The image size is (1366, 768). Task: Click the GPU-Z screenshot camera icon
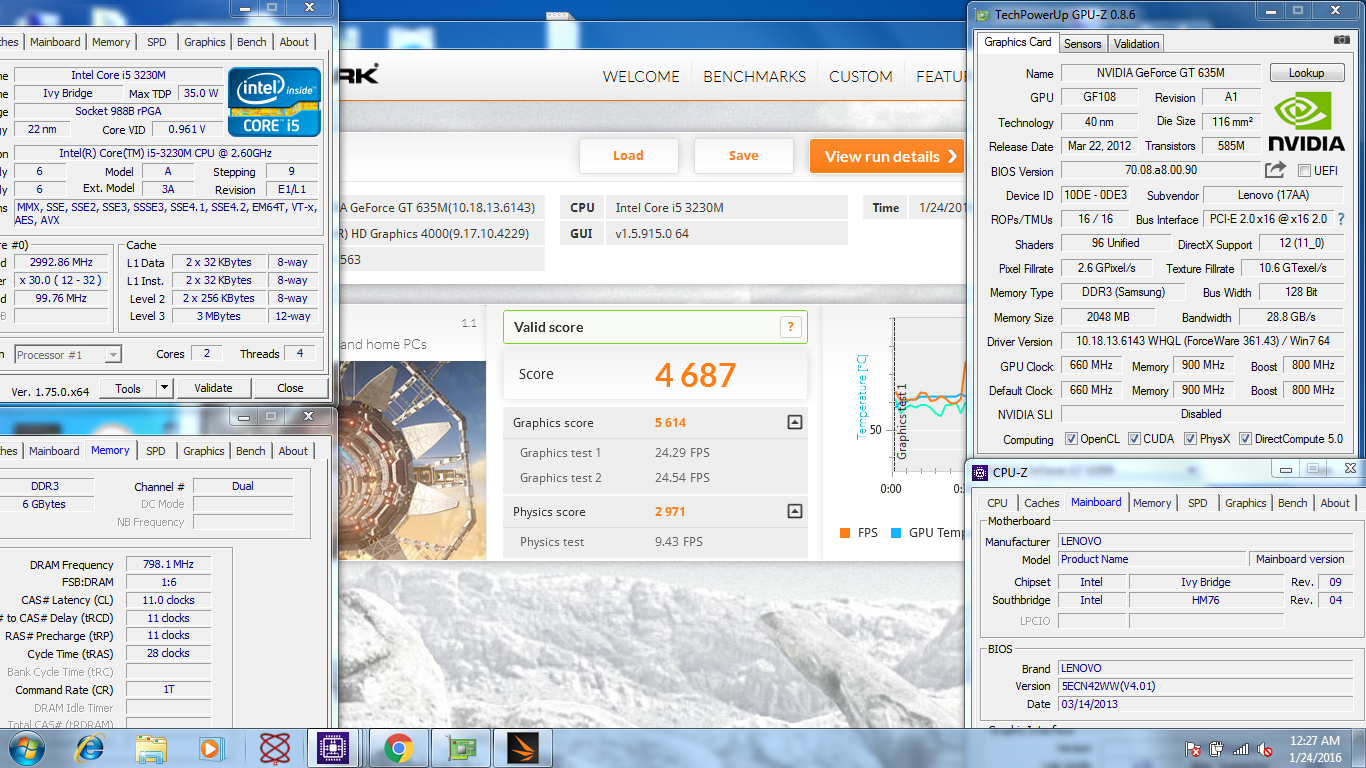(1342, 40)
